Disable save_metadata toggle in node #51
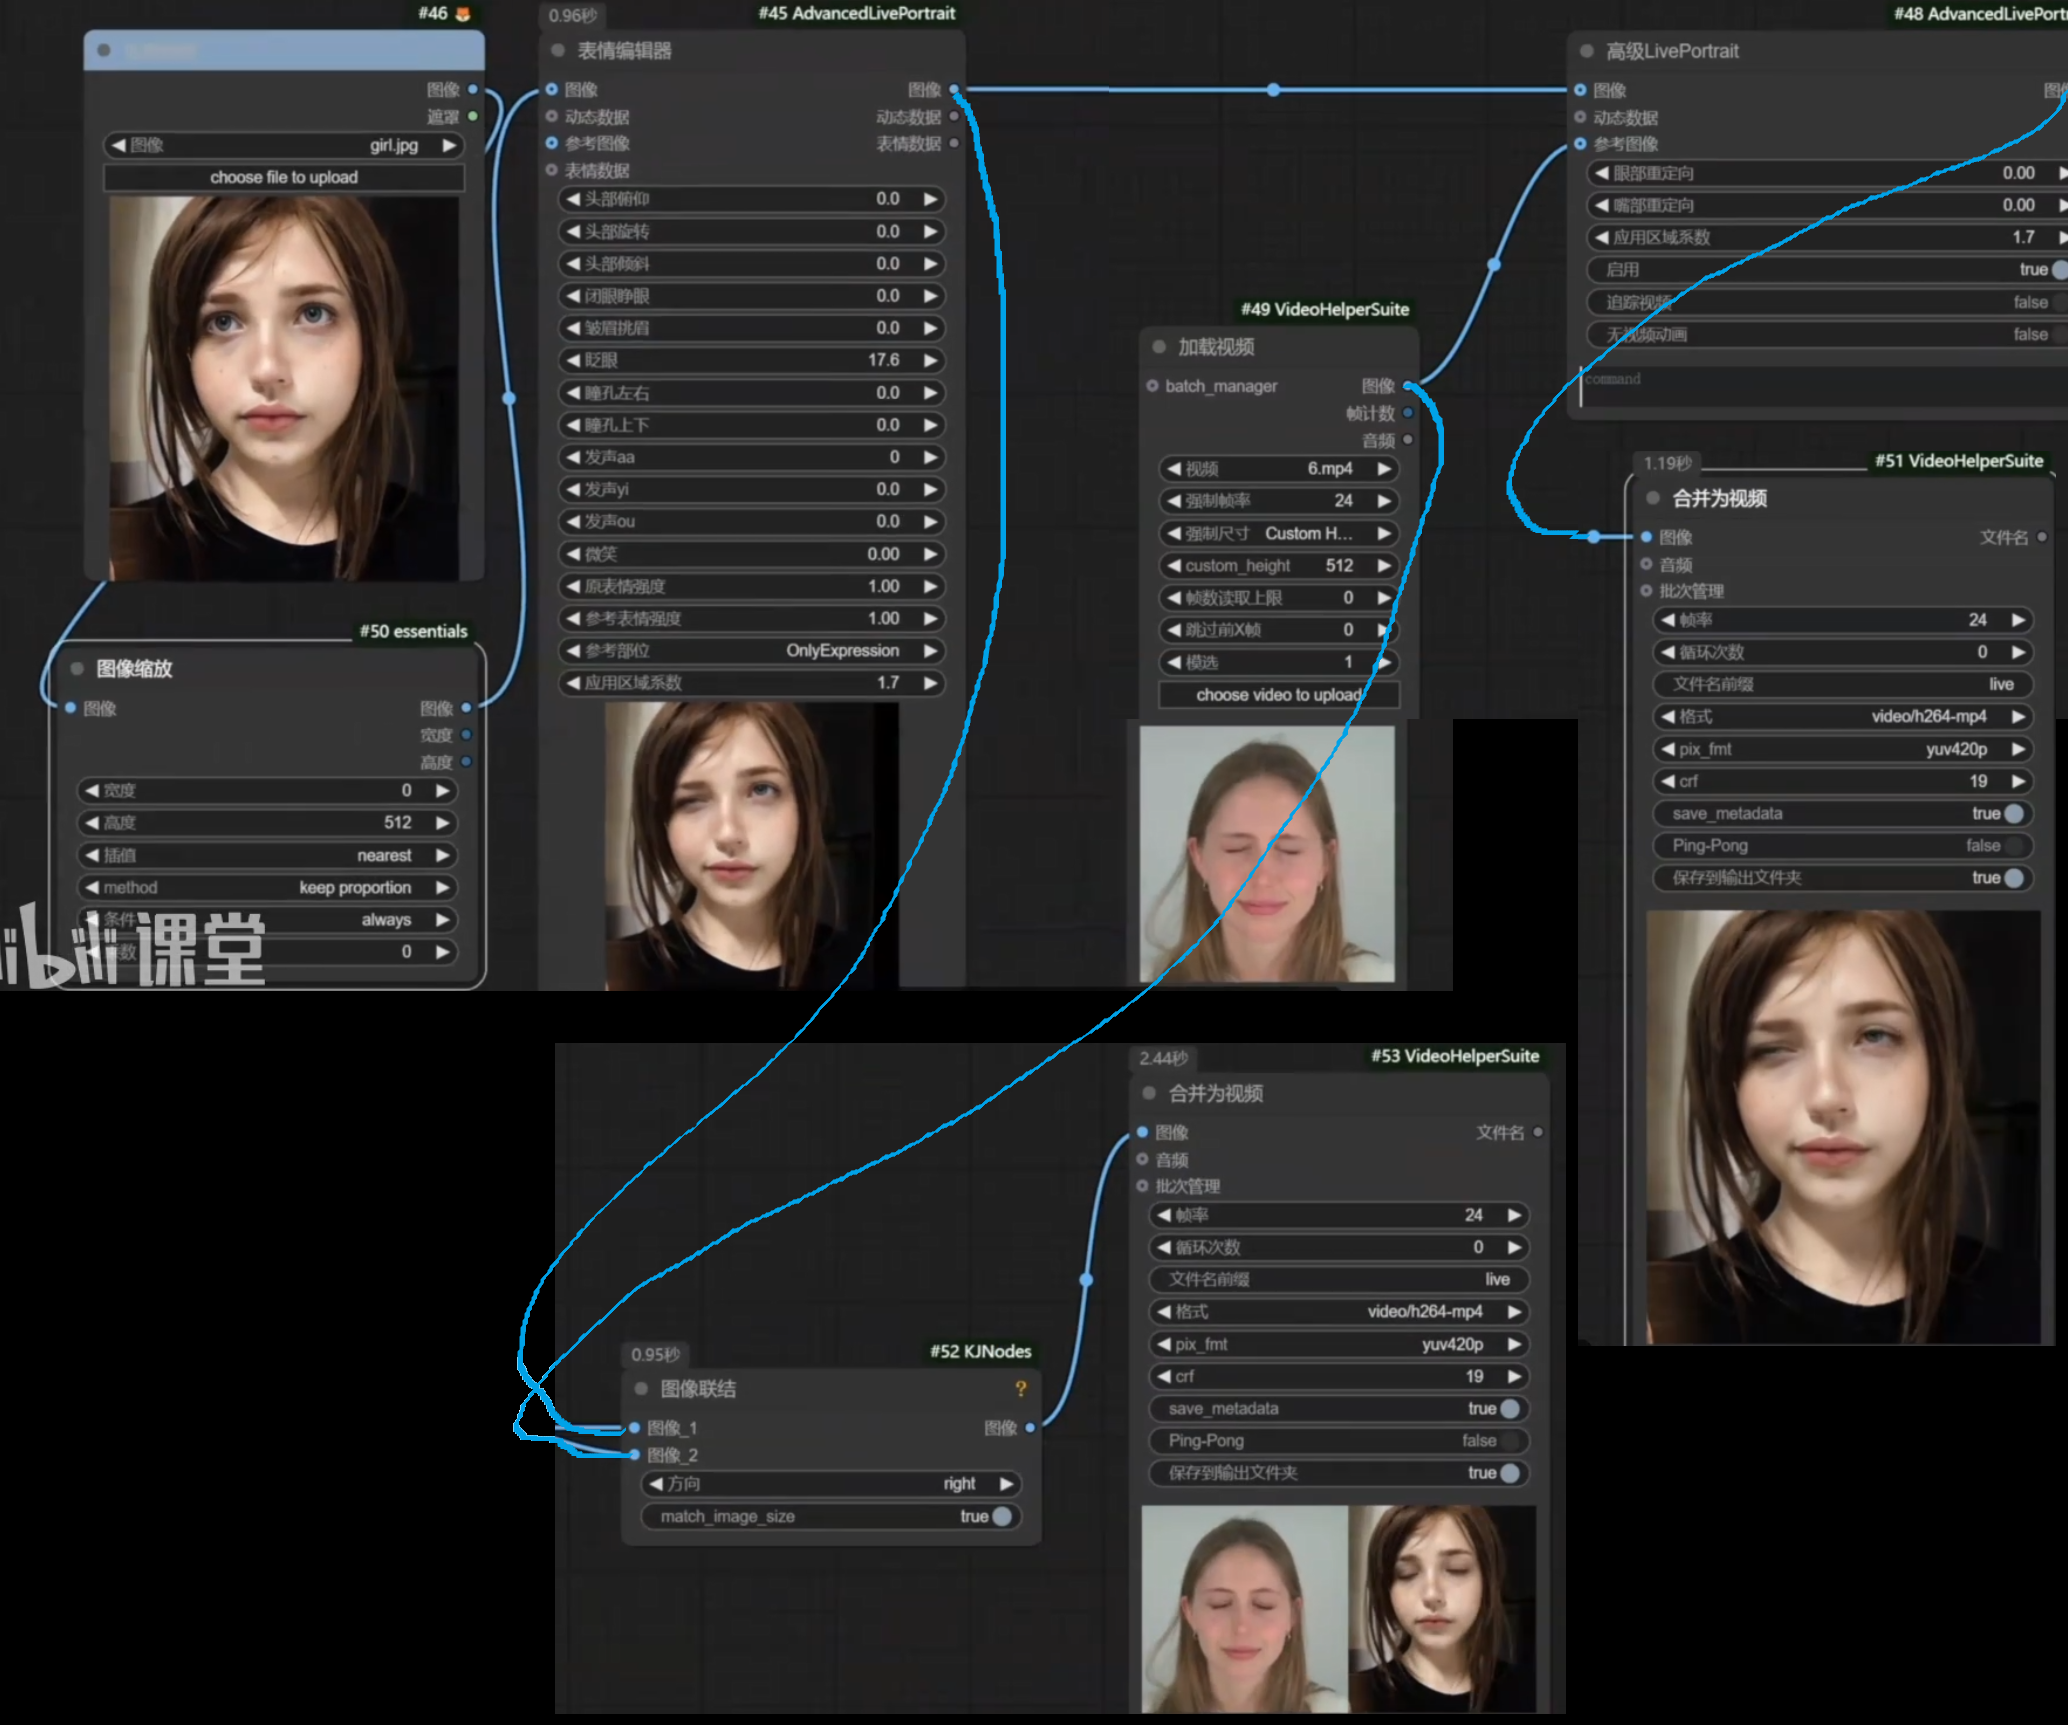The width and height of the screenshot is (2068, 1725). (2013, 813)
